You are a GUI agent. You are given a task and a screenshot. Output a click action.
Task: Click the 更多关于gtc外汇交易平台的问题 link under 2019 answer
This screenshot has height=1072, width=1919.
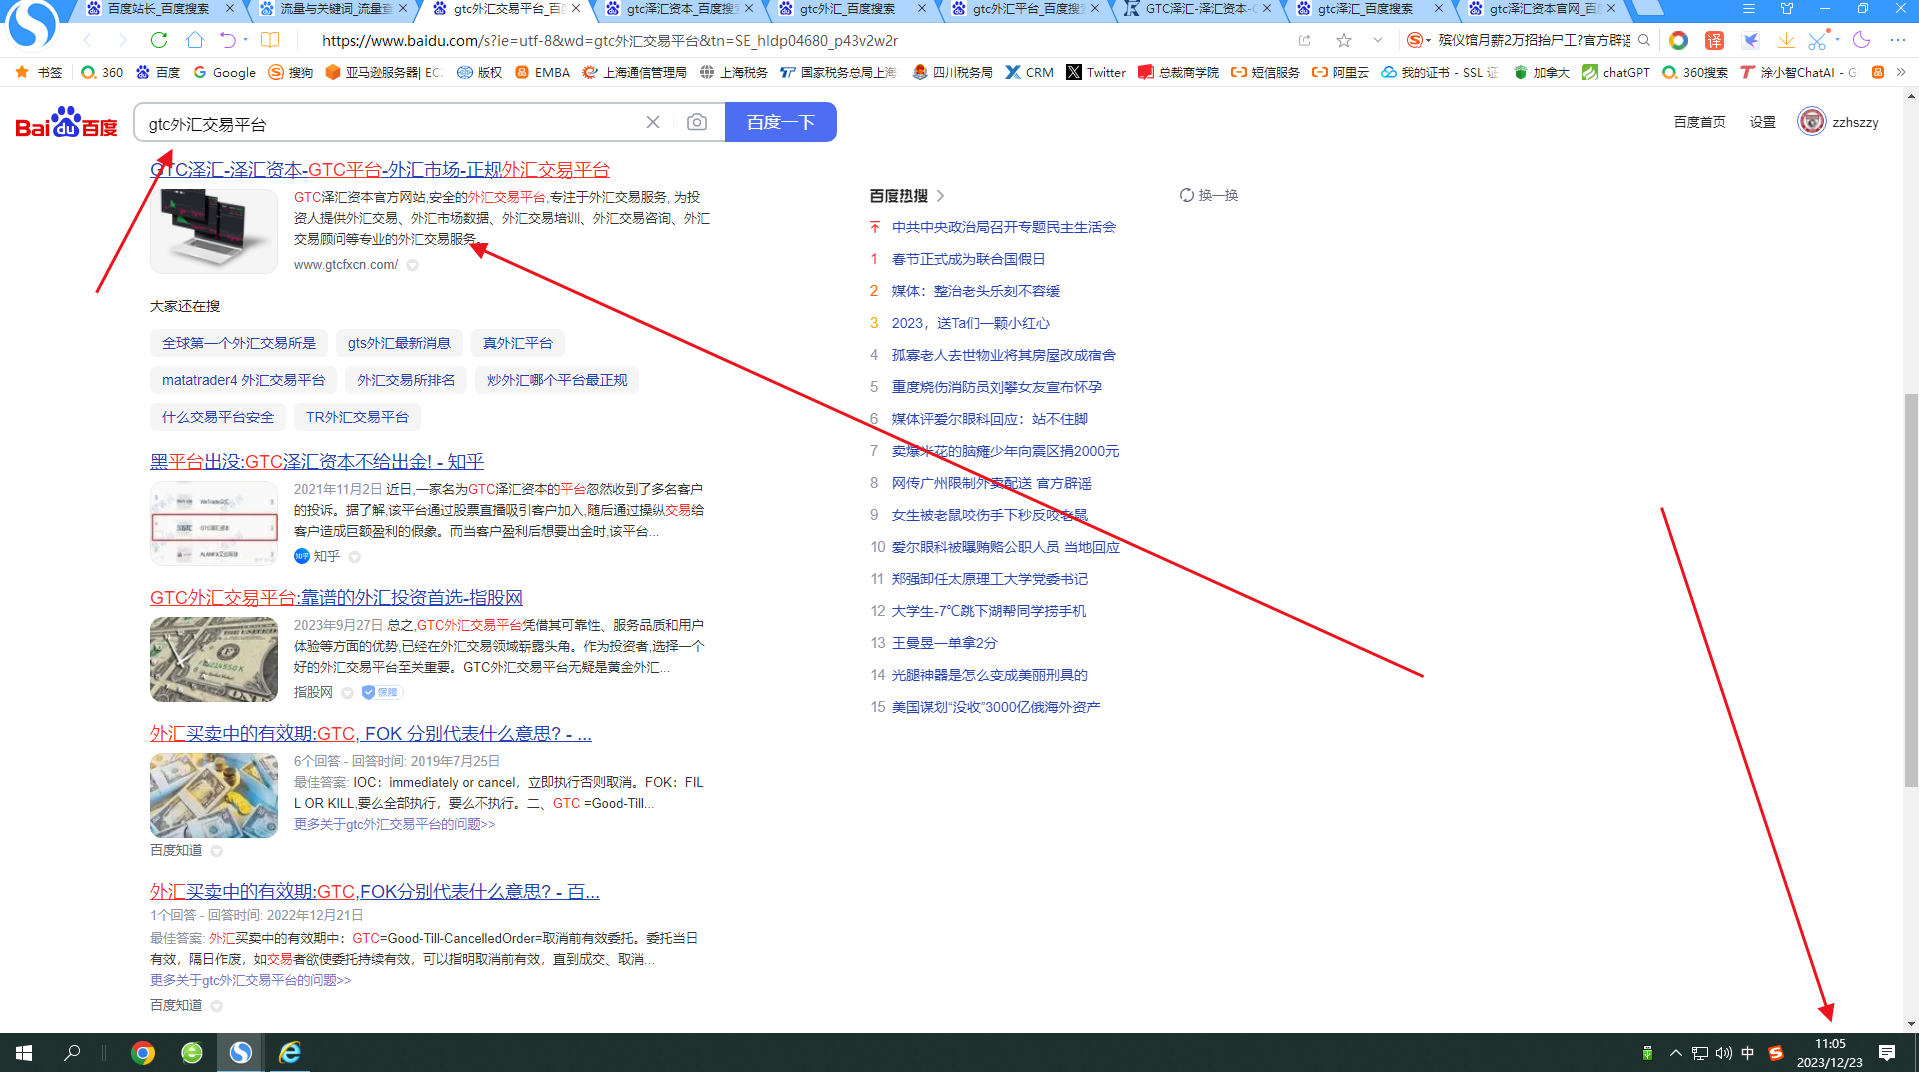pos(394,824)
